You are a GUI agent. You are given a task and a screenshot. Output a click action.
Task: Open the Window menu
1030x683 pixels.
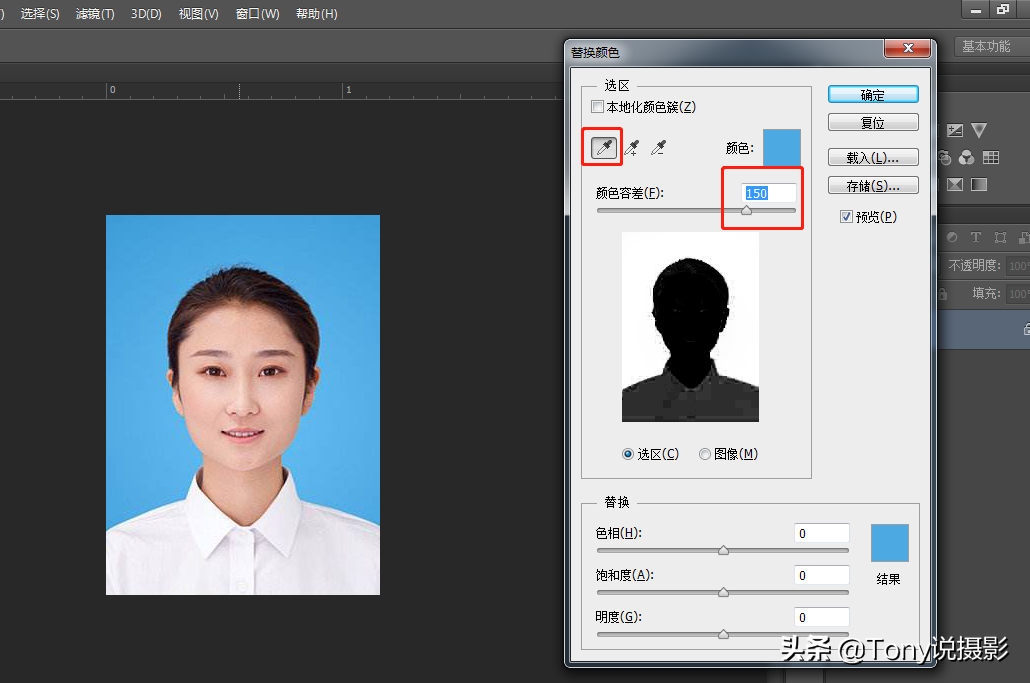coord(258,14)
